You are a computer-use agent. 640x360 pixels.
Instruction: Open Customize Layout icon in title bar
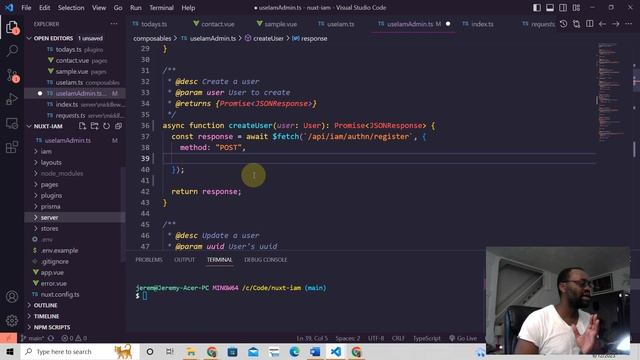576,7
